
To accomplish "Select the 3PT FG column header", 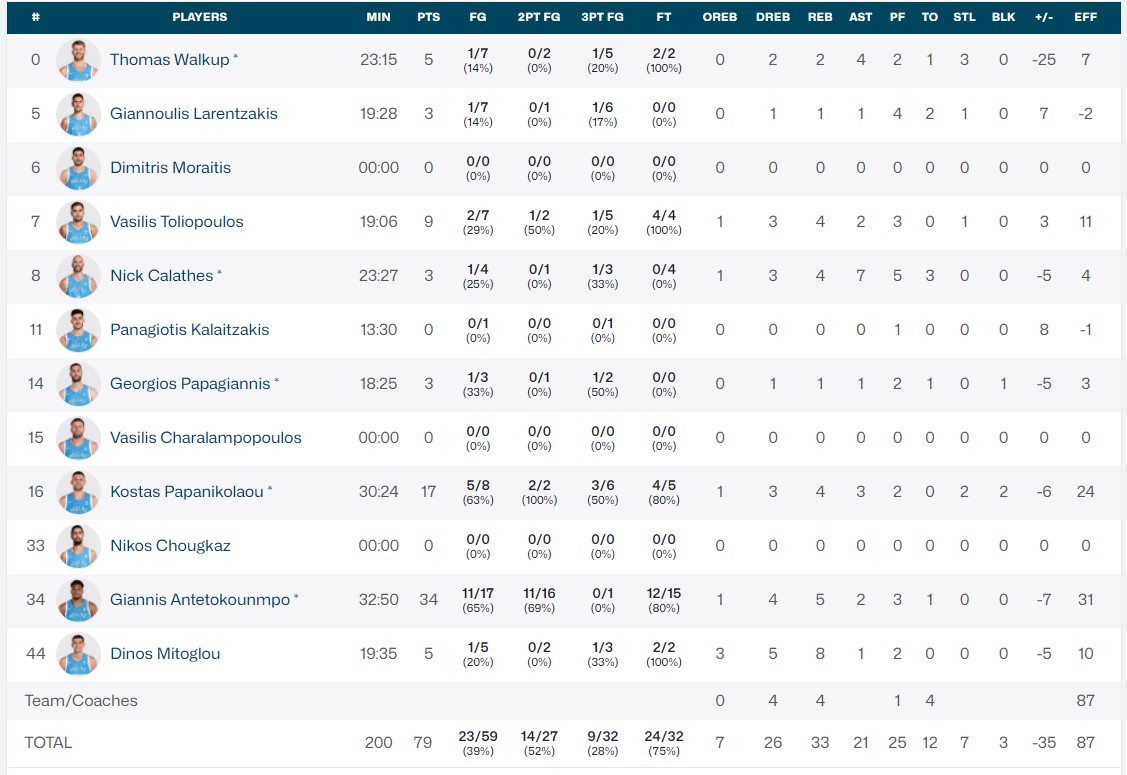I will pos(602,17).
